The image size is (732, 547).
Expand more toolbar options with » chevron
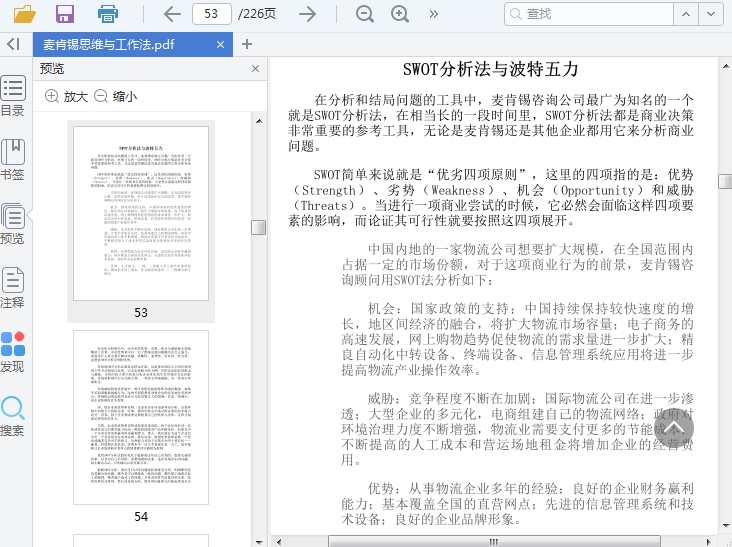coord(434,14)
